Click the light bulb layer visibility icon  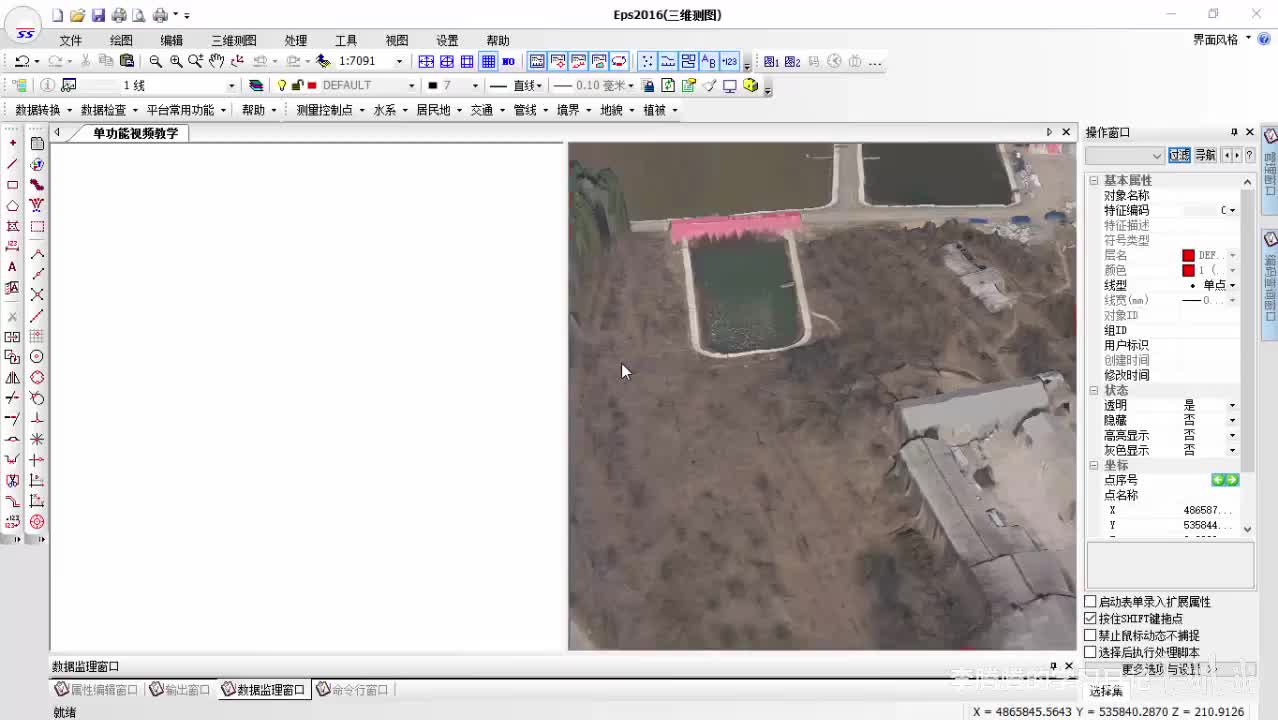click(x=282, y=85)
